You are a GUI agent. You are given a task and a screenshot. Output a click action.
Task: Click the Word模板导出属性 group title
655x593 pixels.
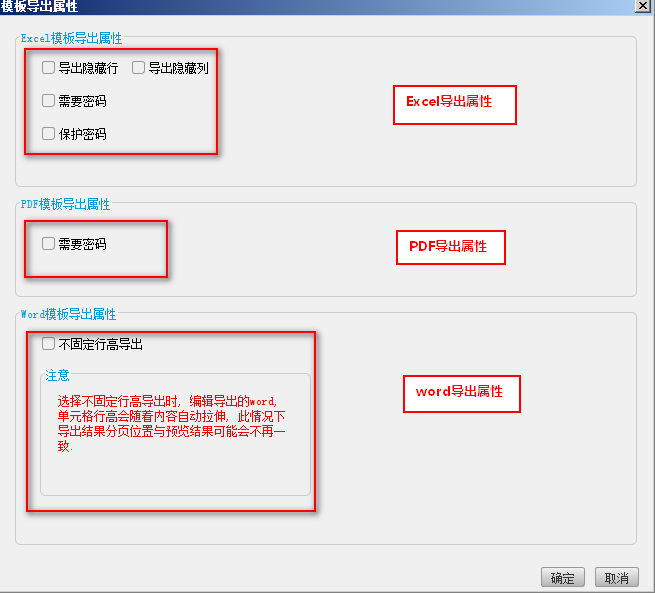69,314
